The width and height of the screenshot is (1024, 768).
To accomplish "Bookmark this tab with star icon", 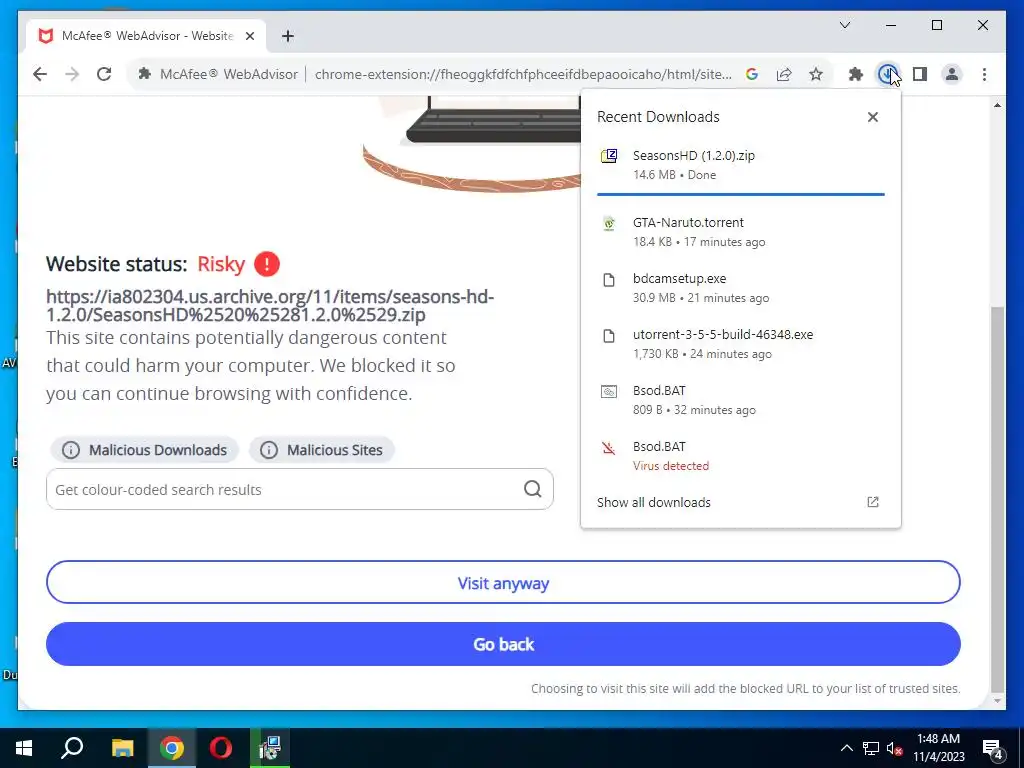I will click(x=816, y=74).
